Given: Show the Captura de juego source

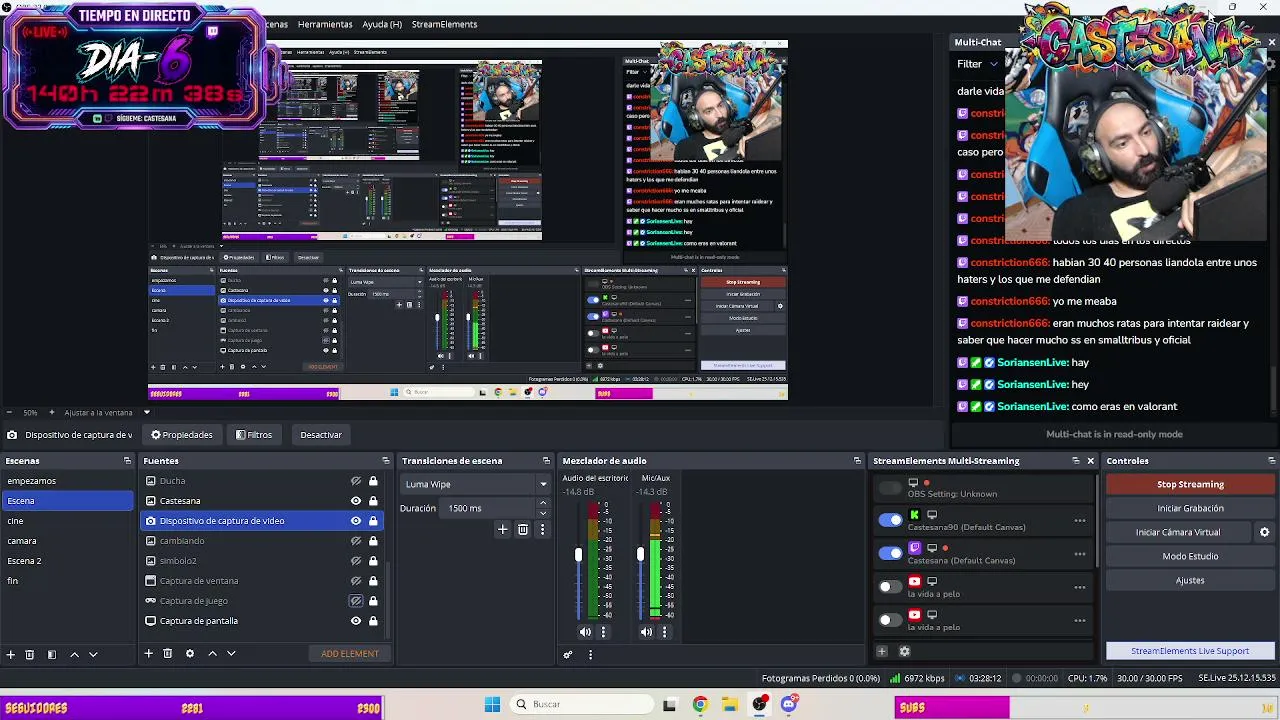Looking at the screenshot, I should 356,601.
